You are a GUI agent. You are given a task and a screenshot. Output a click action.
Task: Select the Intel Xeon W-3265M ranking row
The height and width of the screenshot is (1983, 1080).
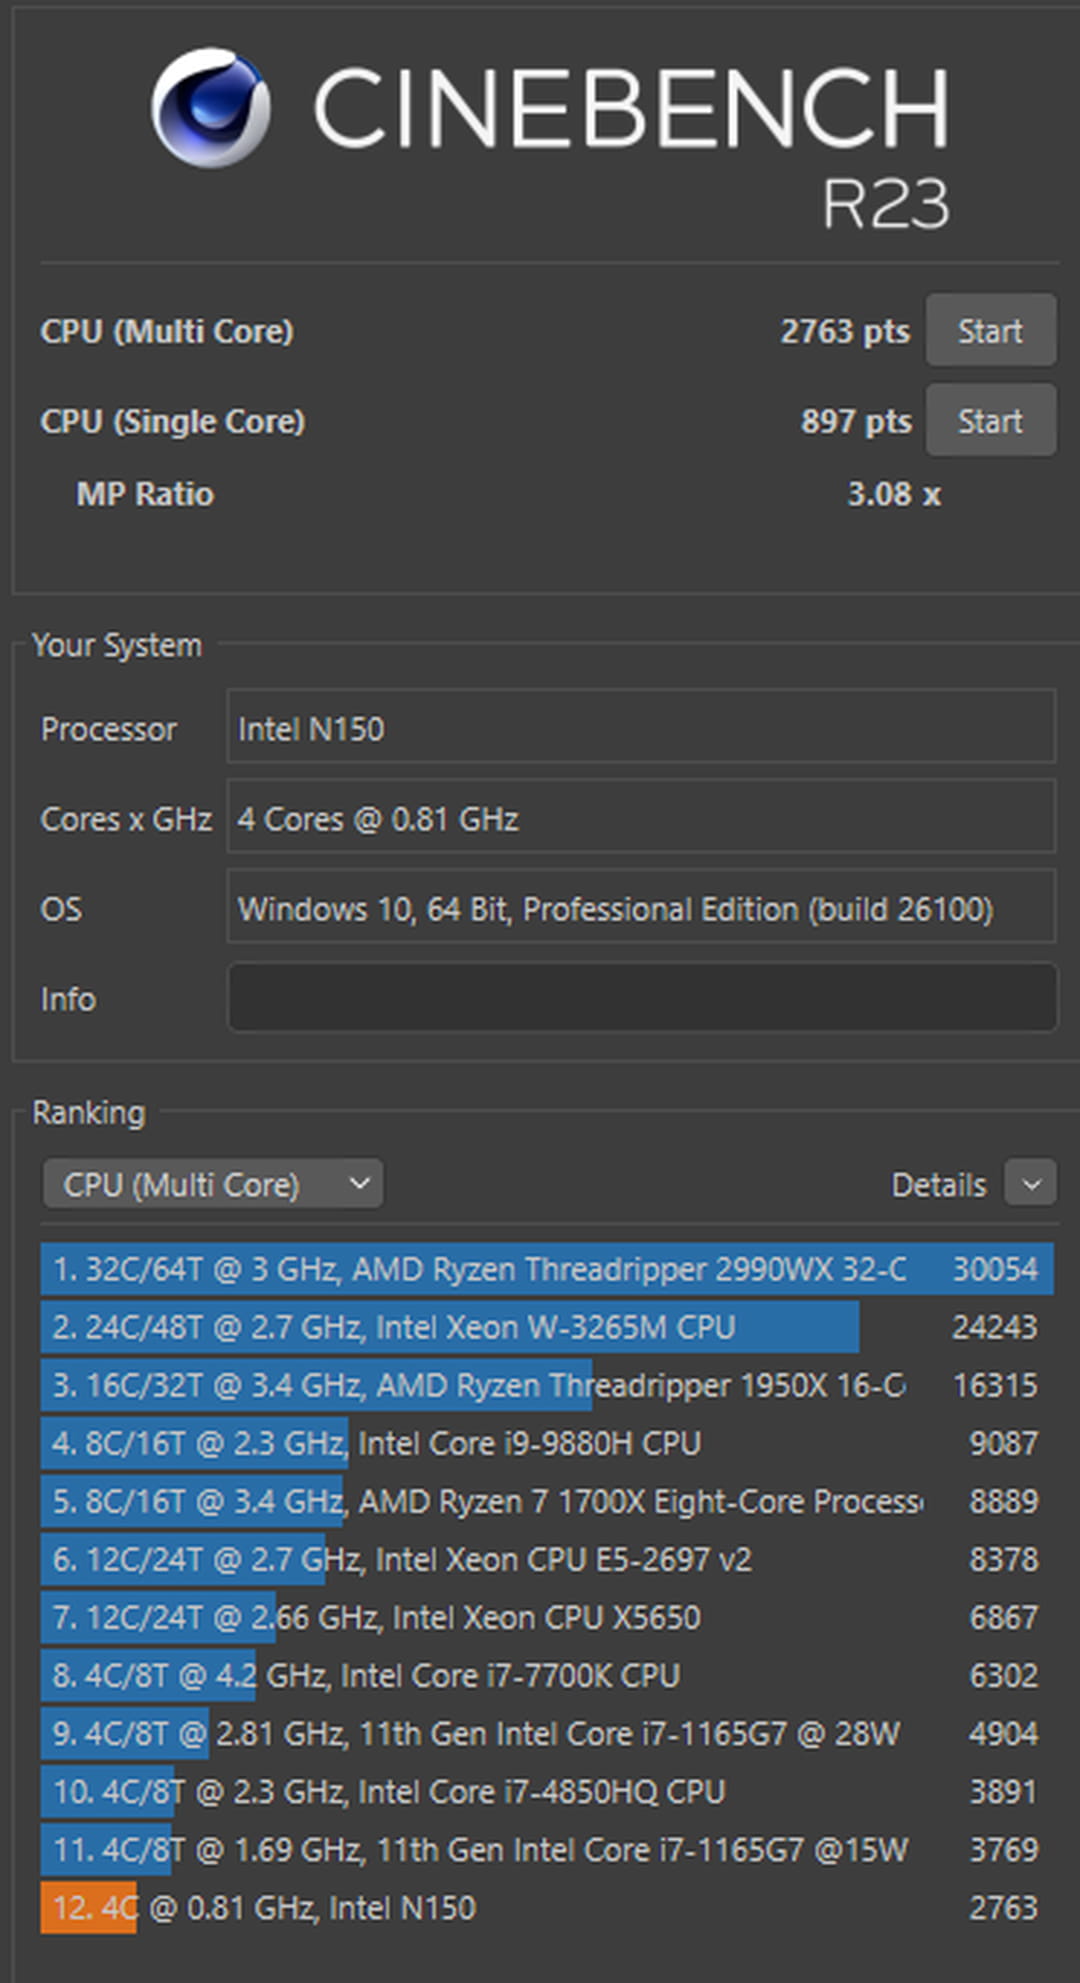(x=547, y=1327)
